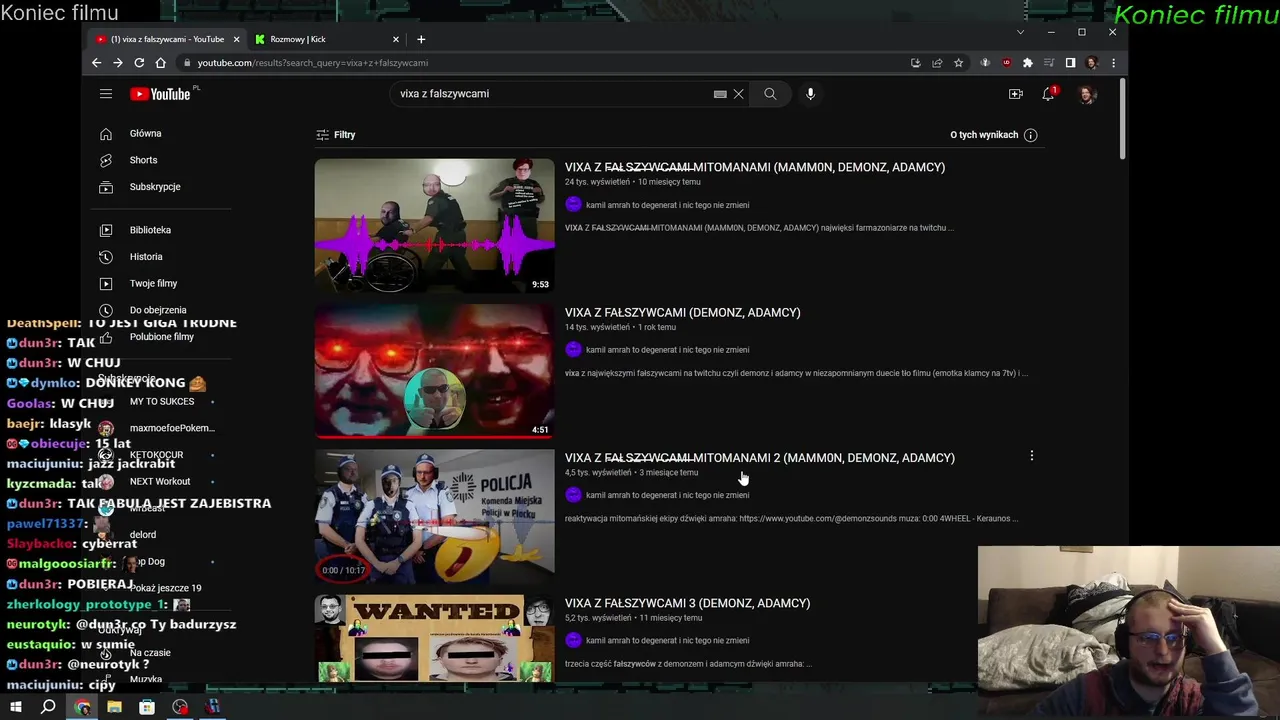
Task: Open NEXT Workout subscription channel
Action: pyautogui.click(x=160, y=481)
